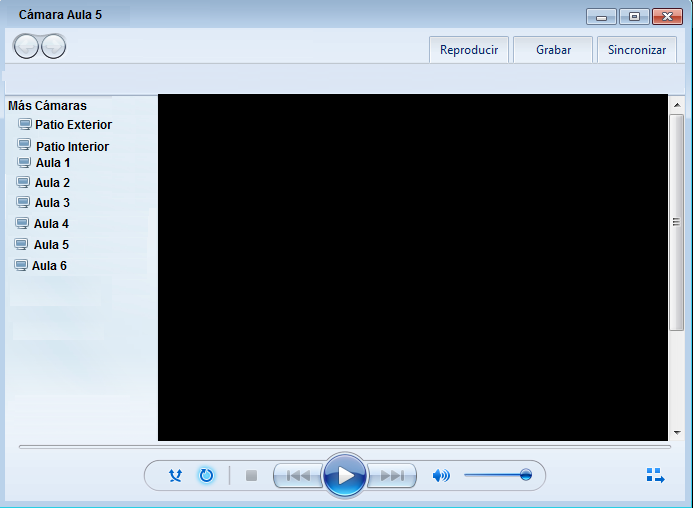Toggle shuffle mode
This screenshot has height=508, width=693.
click(x=175, y=476)
